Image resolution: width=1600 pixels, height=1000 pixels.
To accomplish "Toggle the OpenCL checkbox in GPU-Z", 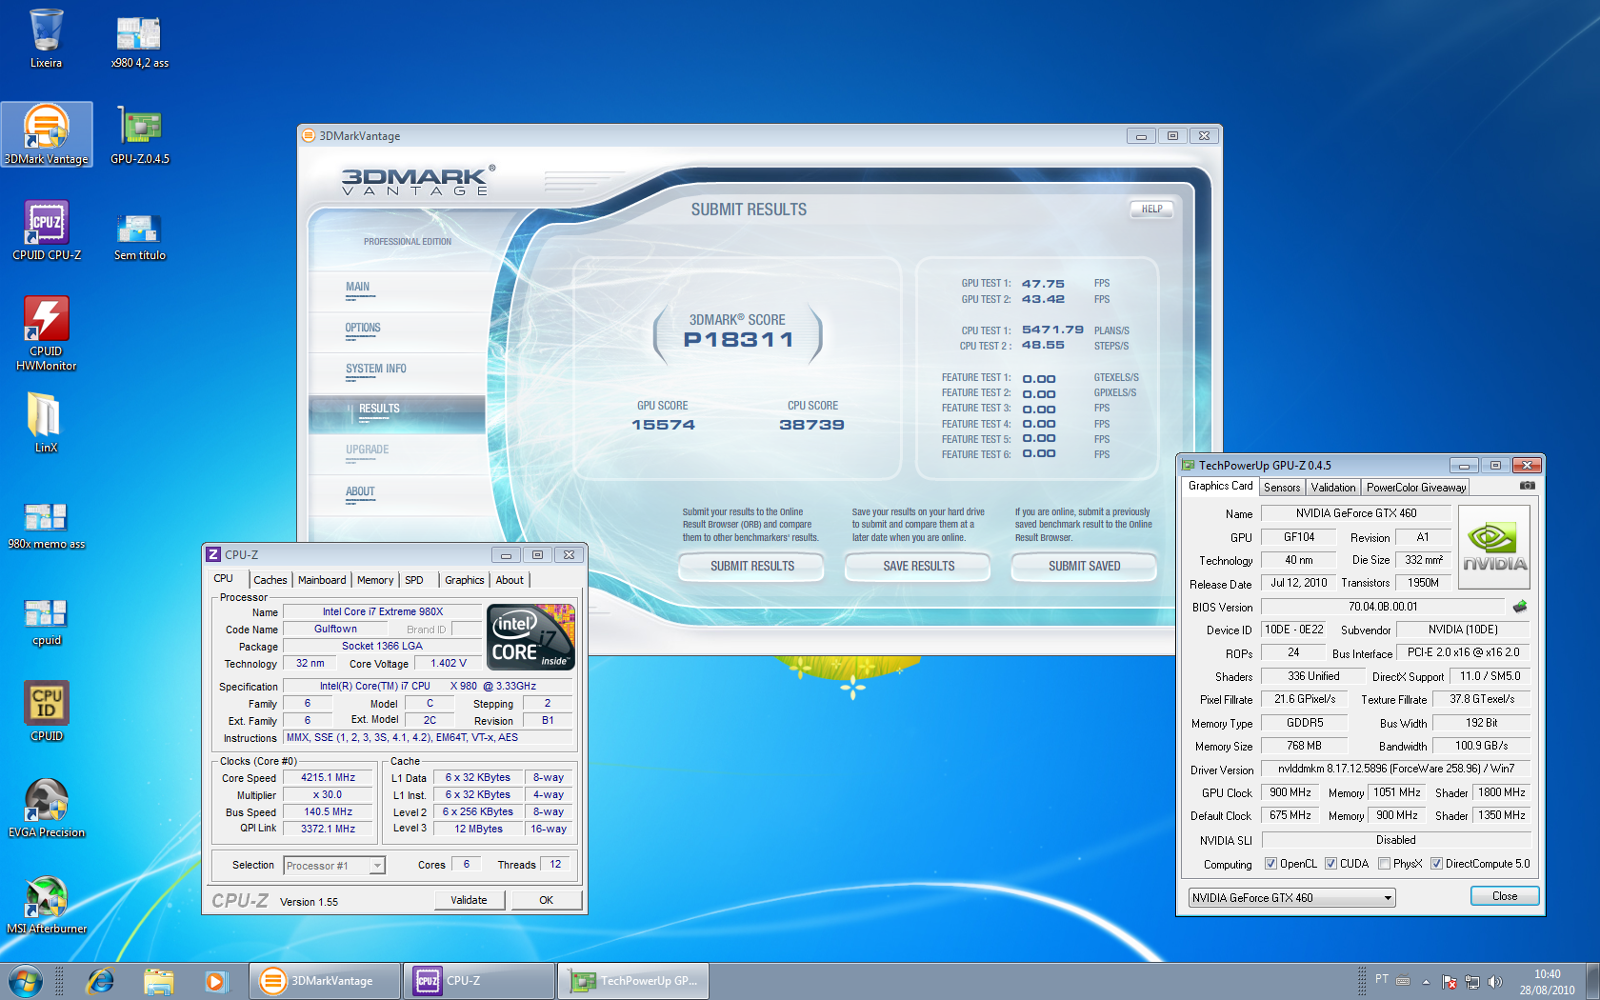I will [1270, 864].
